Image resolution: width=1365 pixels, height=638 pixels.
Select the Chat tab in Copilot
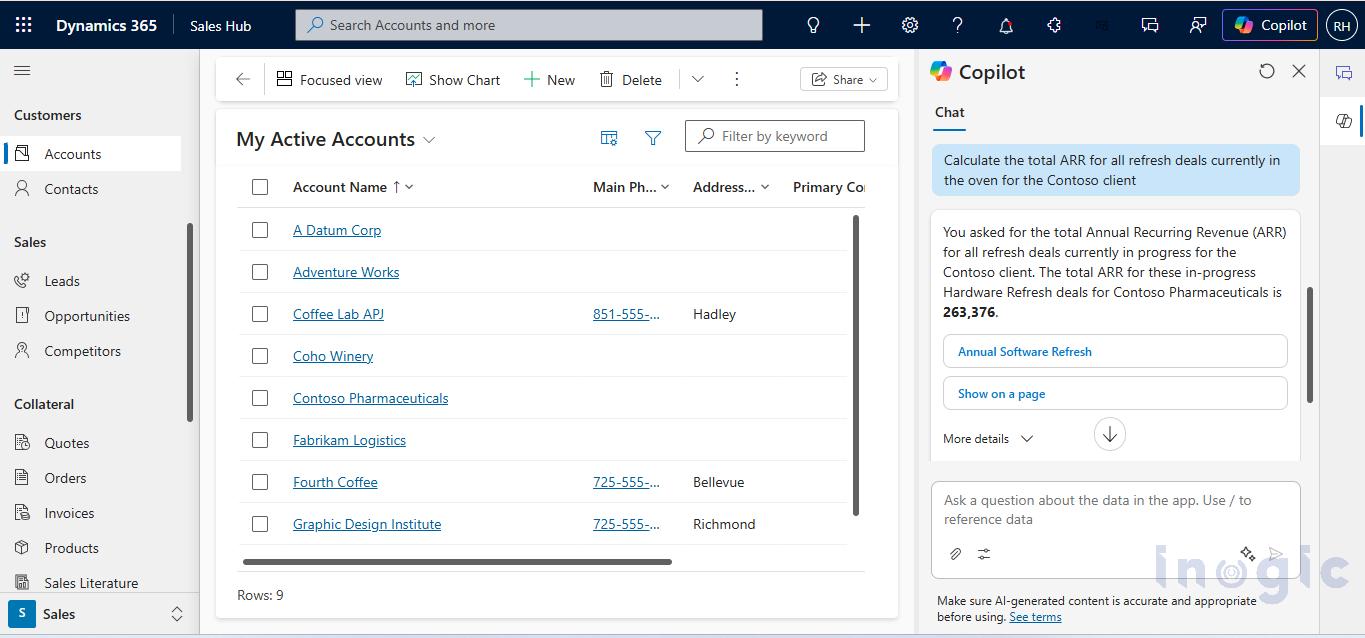950,112
